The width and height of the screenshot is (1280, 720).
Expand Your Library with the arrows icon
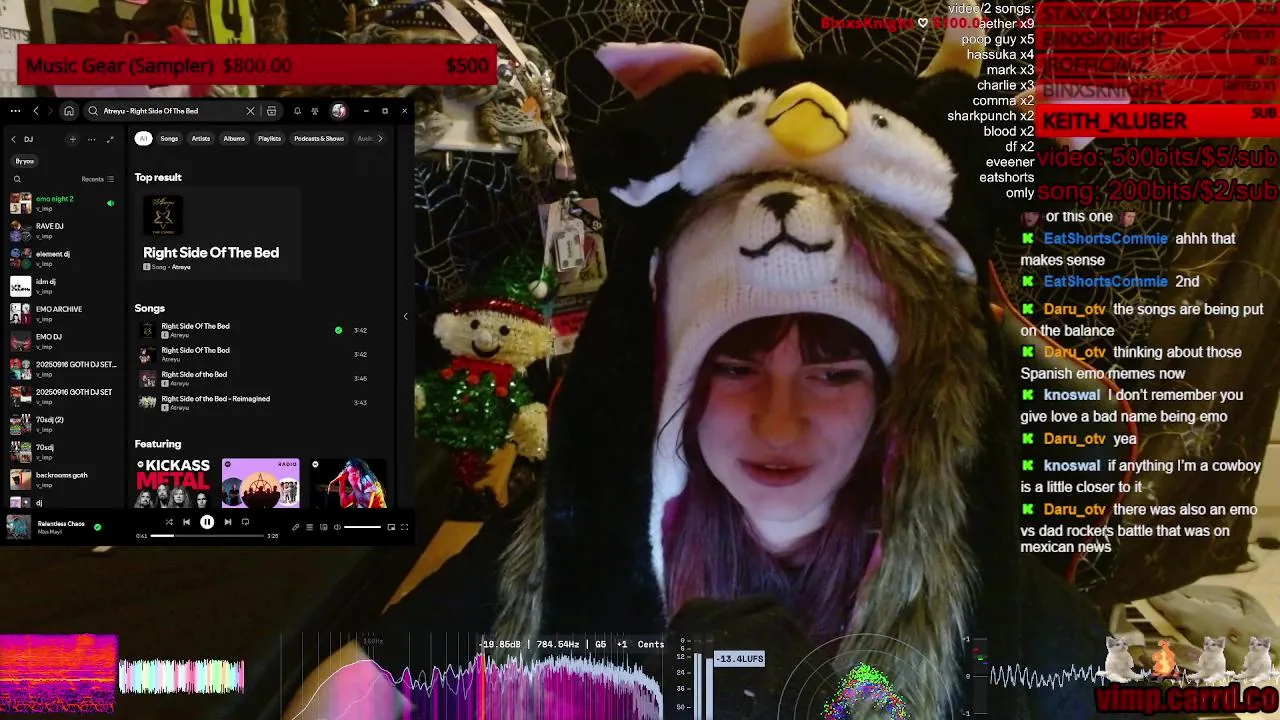pos(110,139)
